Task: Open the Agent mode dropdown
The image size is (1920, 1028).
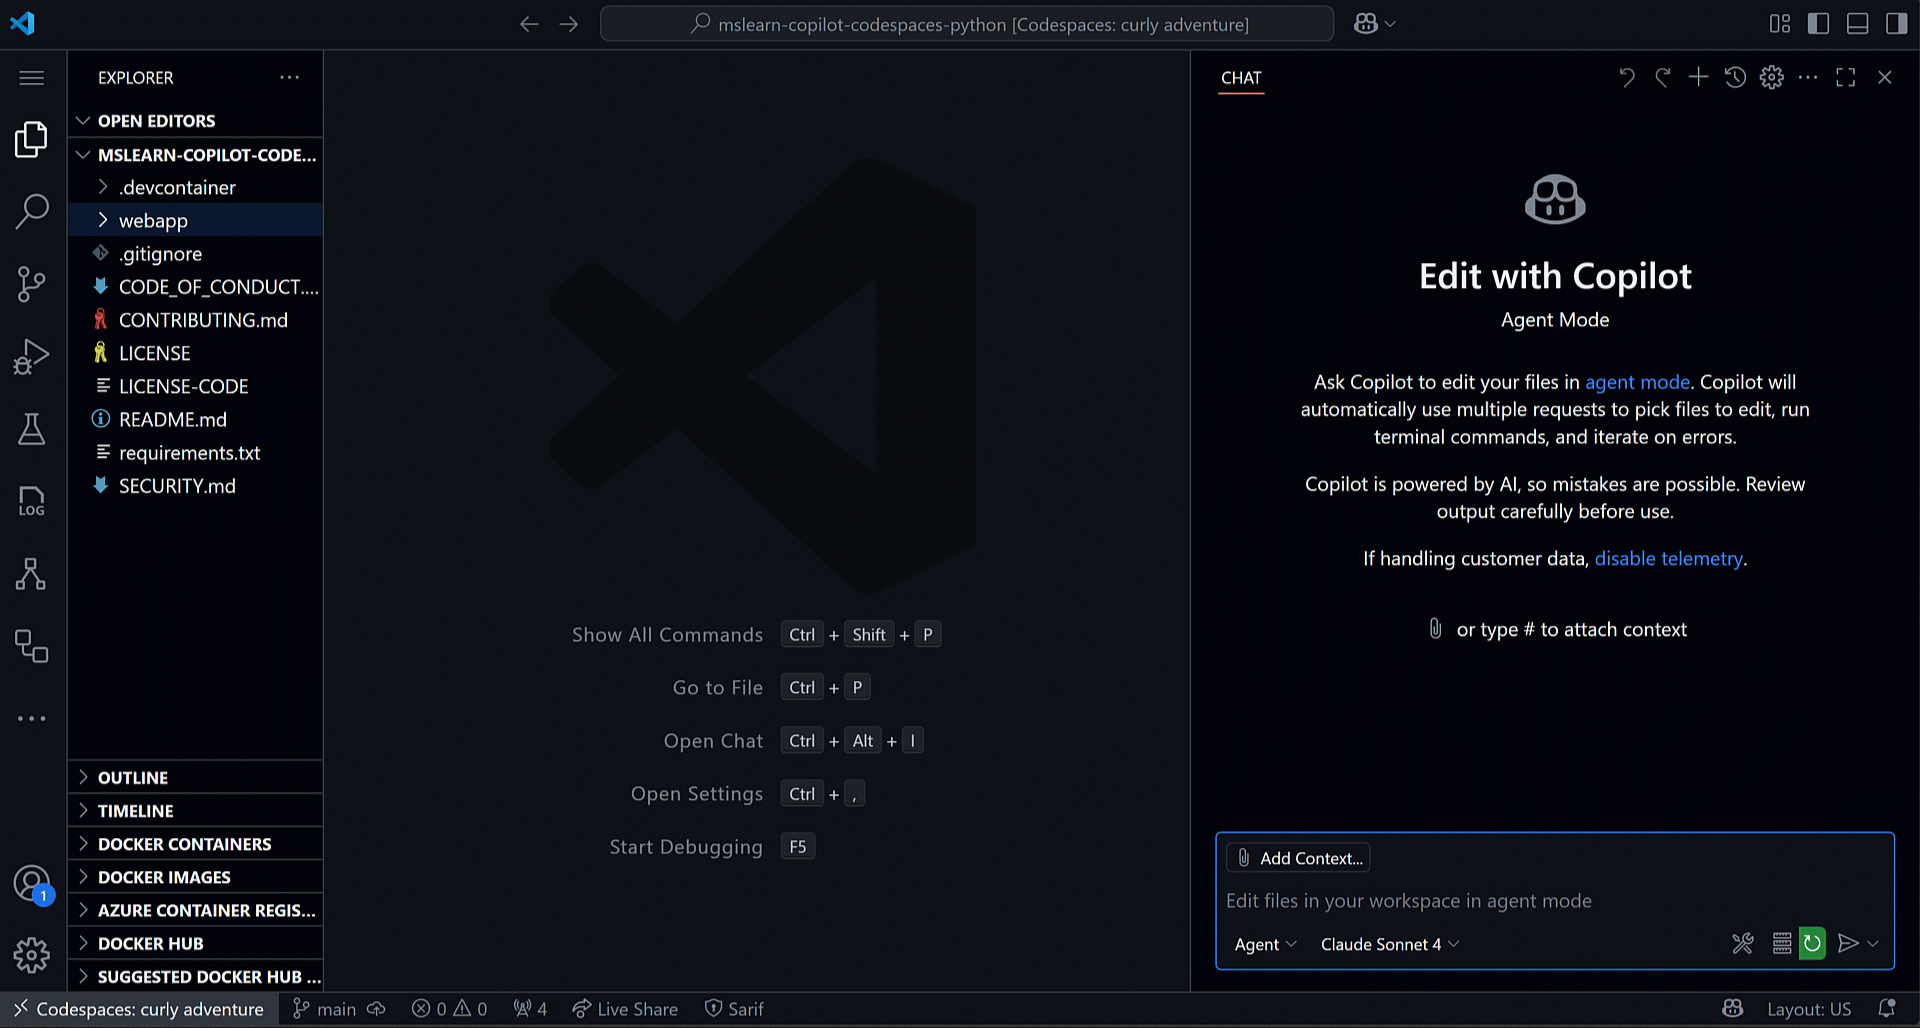Action: pyautogui.click(x=1265, y=945)
